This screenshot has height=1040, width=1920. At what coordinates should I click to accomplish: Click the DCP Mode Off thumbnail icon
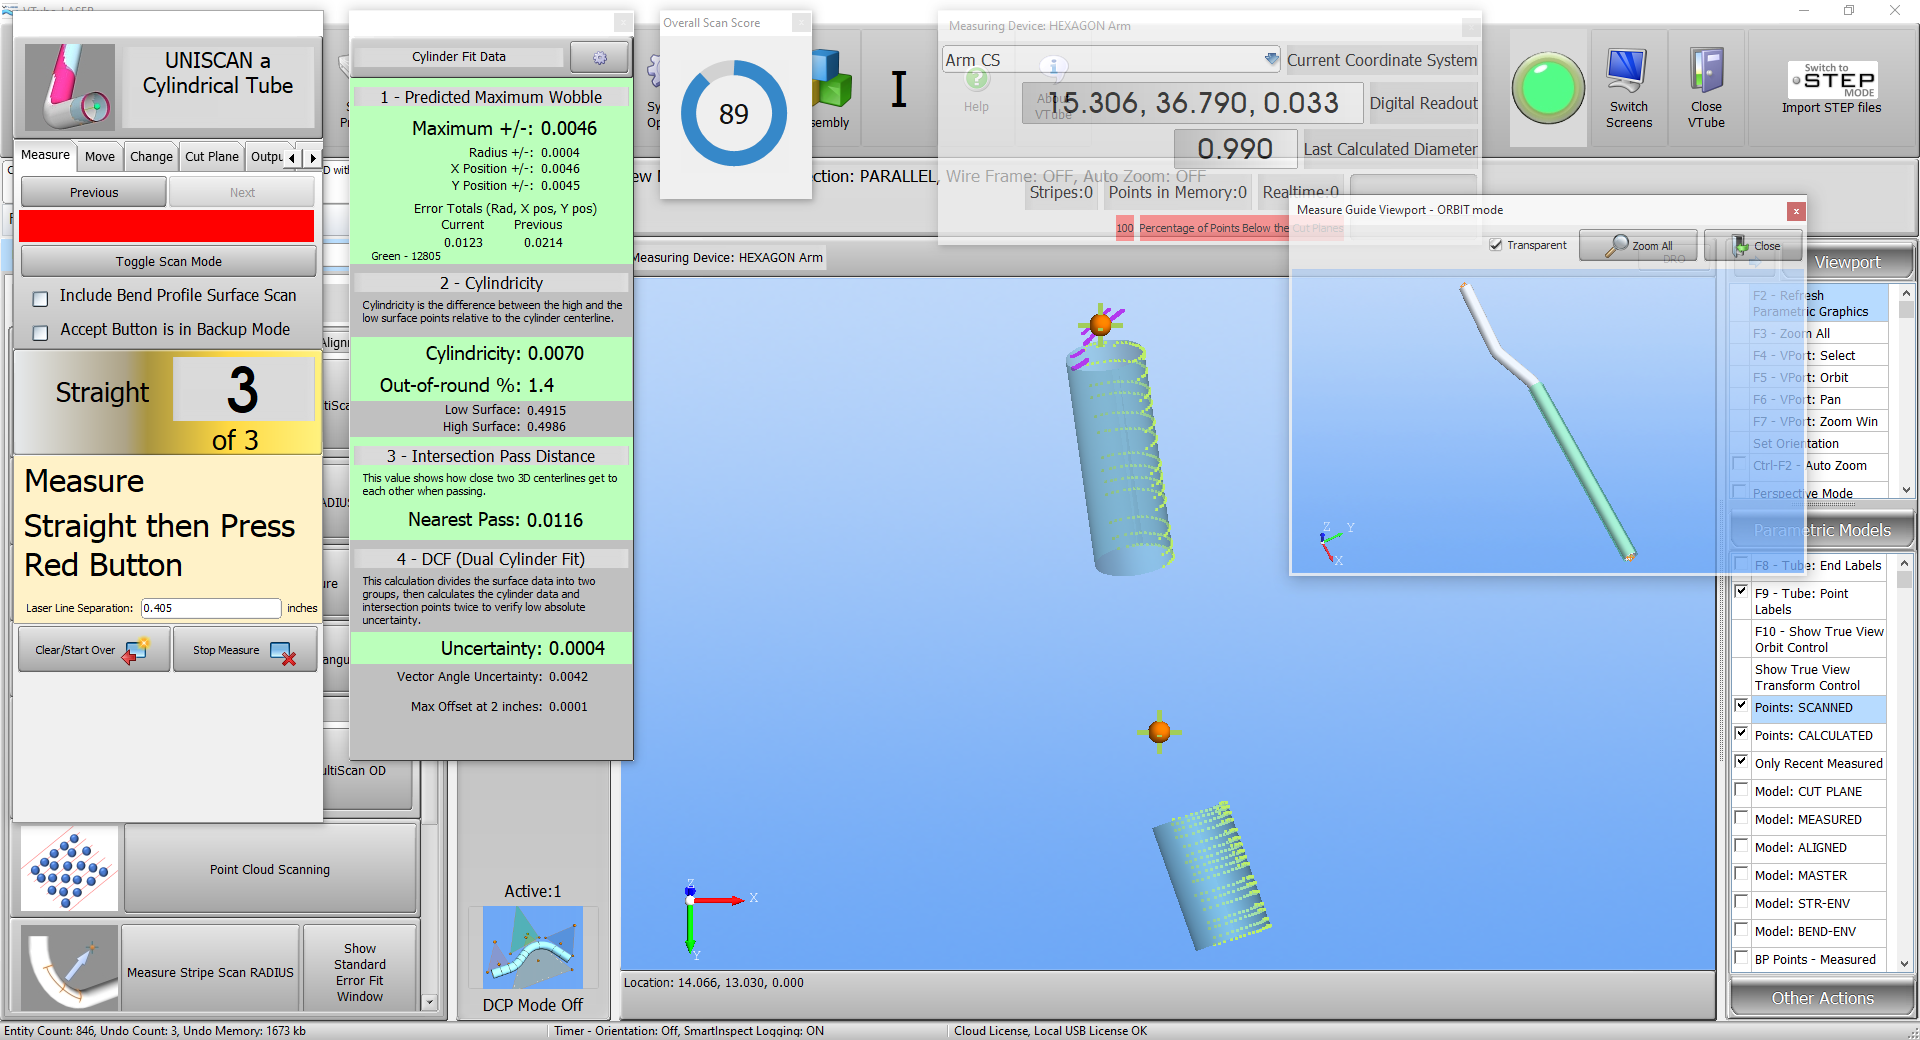coord(532,948)
